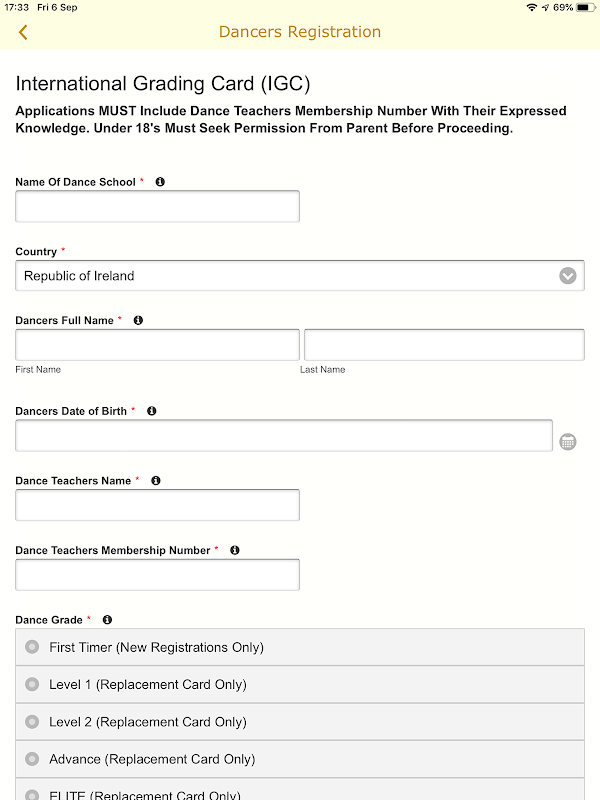Image resolution: width=600 pixels, height=800 pixels.
Task: Focus the Dancers Date of Birth field
Action: 284,436
